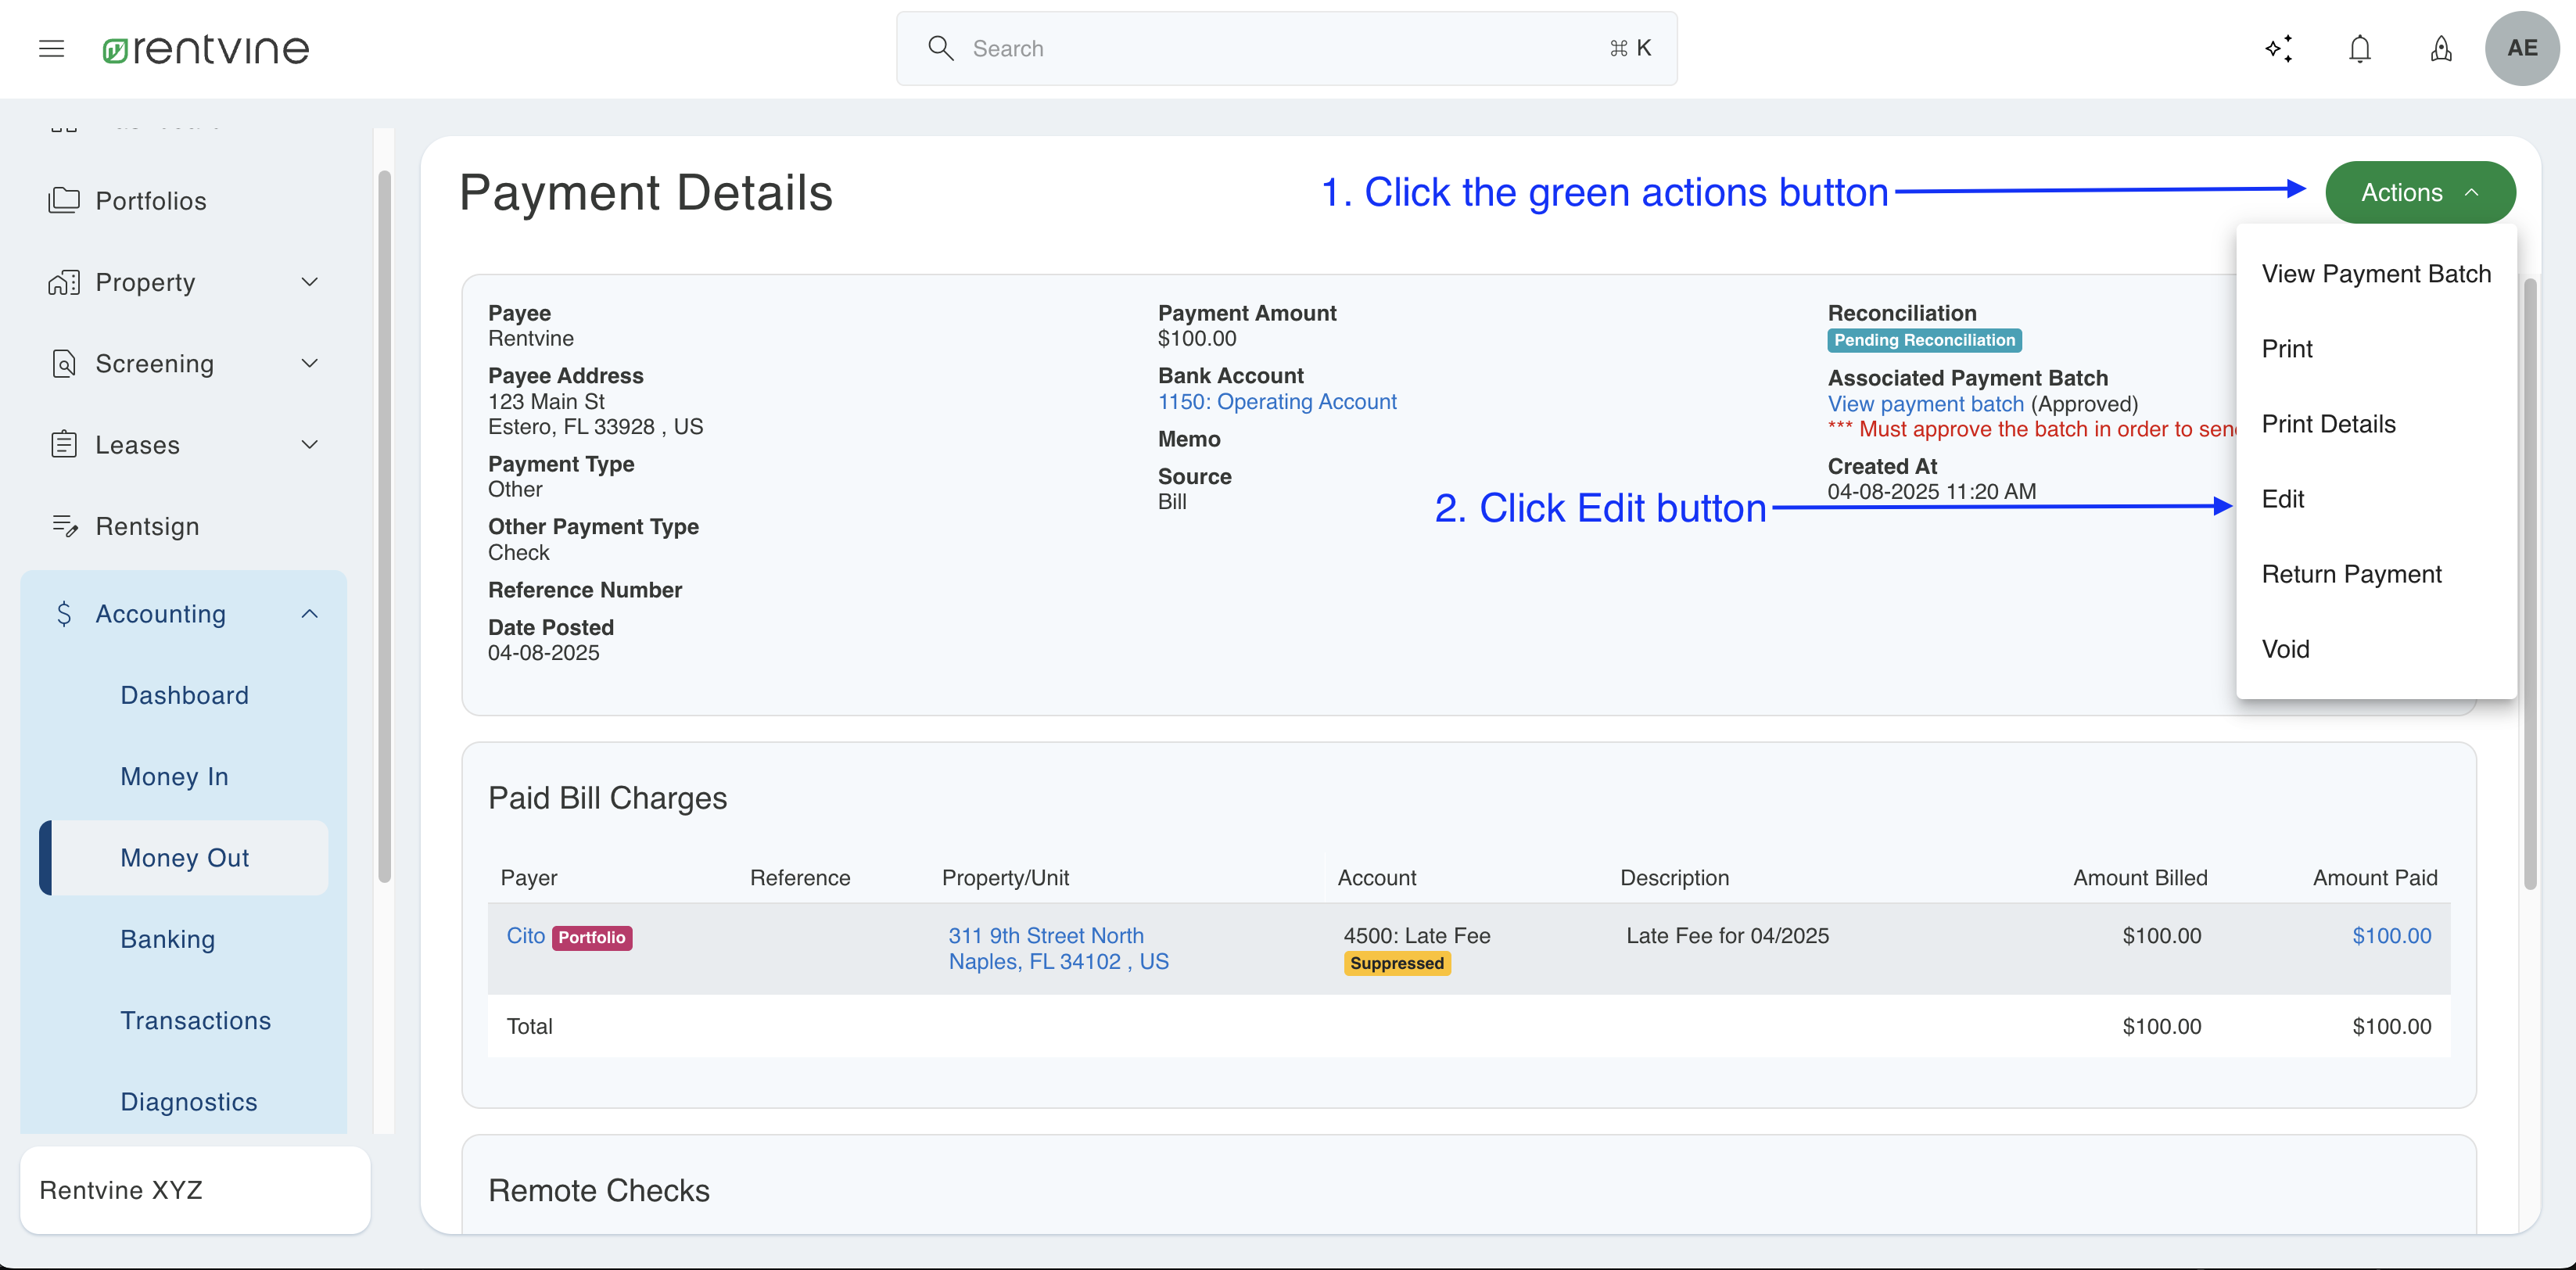Open the 1150: Operating Account link
The width and height of the screenshot is (2576, 1270).
point(1277,402)
